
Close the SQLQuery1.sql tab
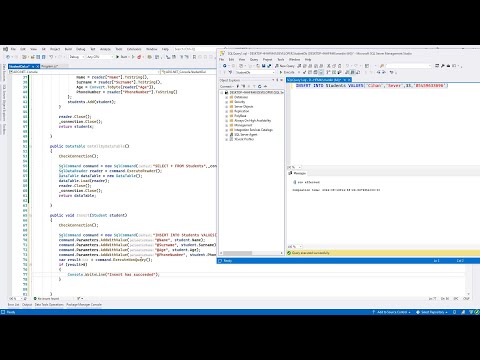(349, 80)
